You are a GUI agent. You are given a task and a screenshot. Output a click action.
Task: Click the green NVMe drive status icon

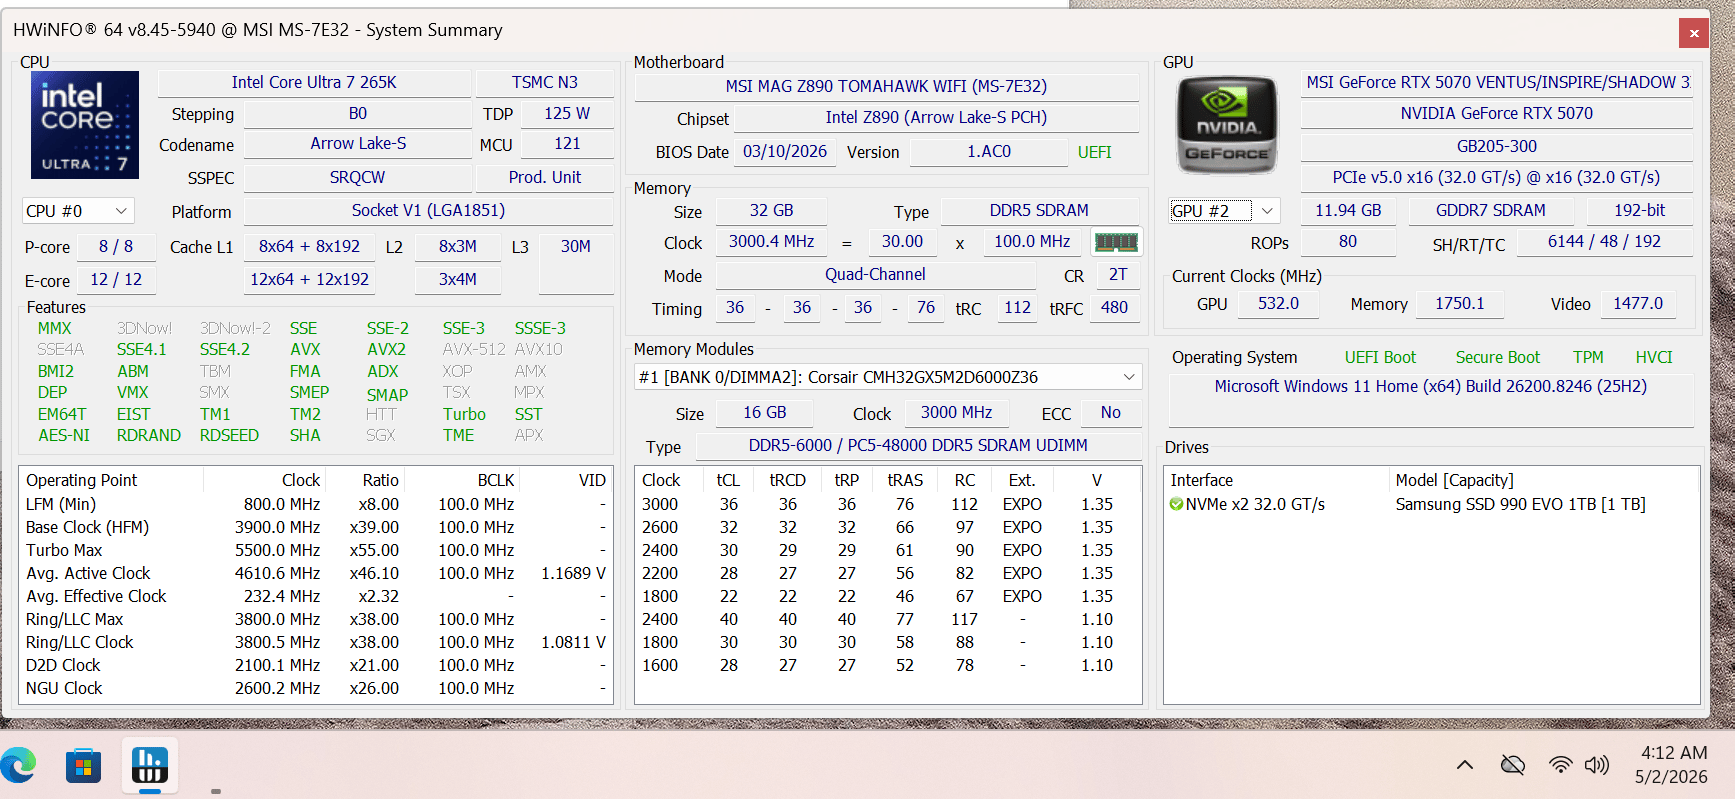coord(1177,505)
